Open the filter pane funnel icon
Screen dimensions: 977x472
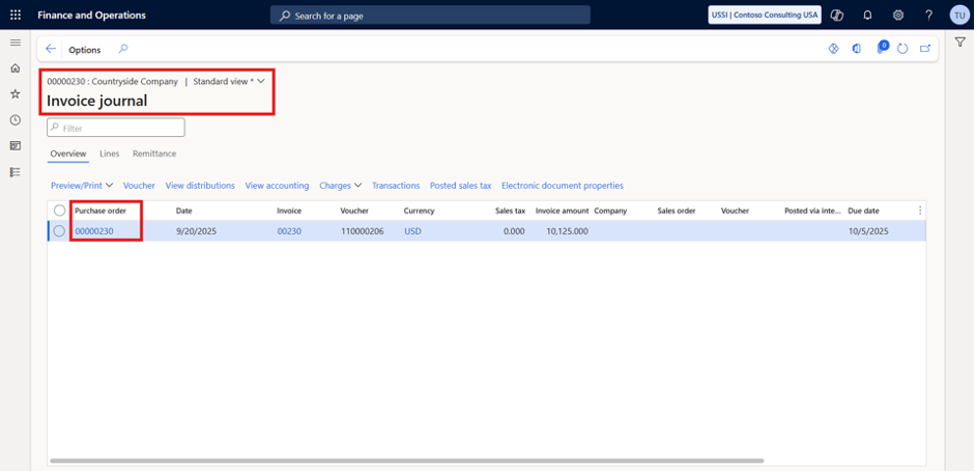point(960,42)
